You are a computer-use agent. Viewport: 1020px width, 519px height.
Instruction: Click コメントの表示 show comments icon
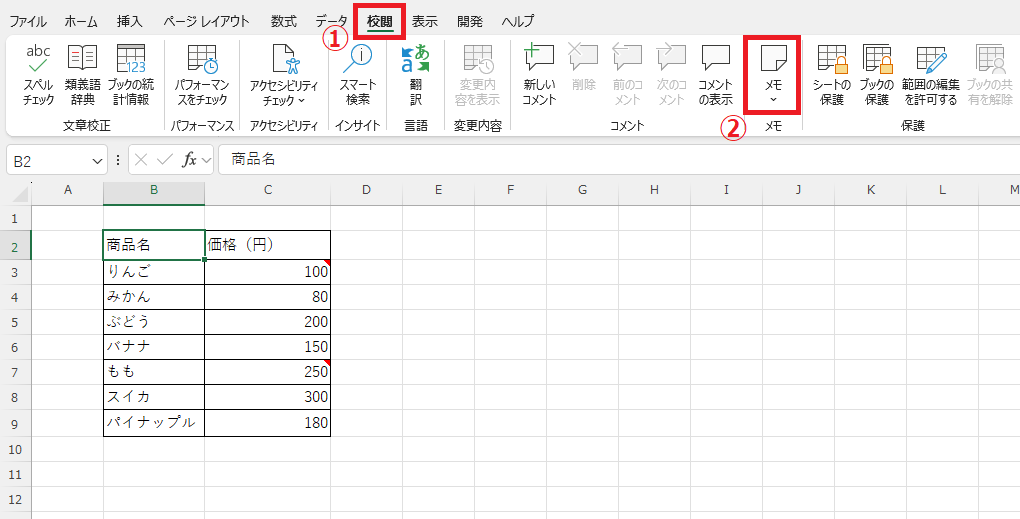point(715,74)
